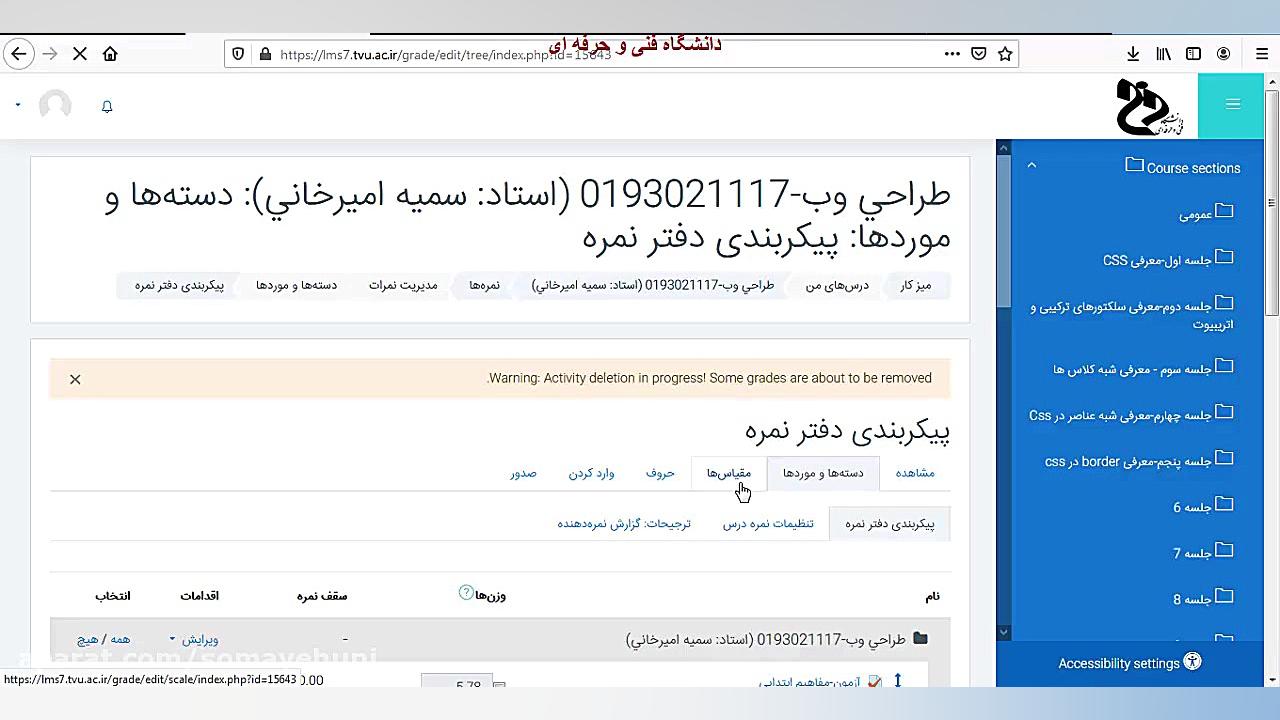This screenshot has width=1280, height=720.
Task: Go to درس‌های من via breadcrumb
Action: (x=837, y=285)
